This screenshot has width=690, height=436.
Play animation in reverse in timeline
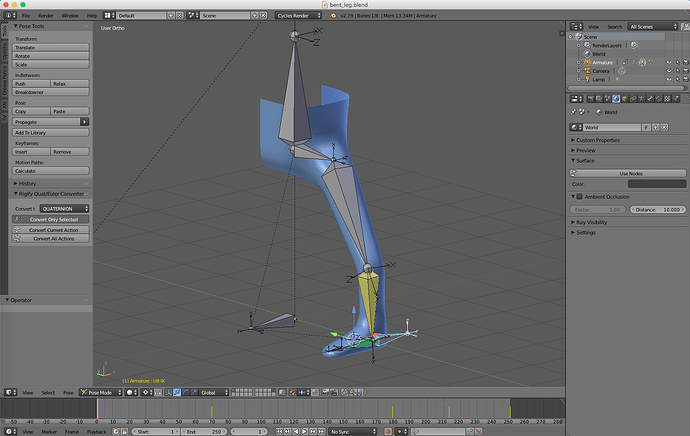[296, 432]
